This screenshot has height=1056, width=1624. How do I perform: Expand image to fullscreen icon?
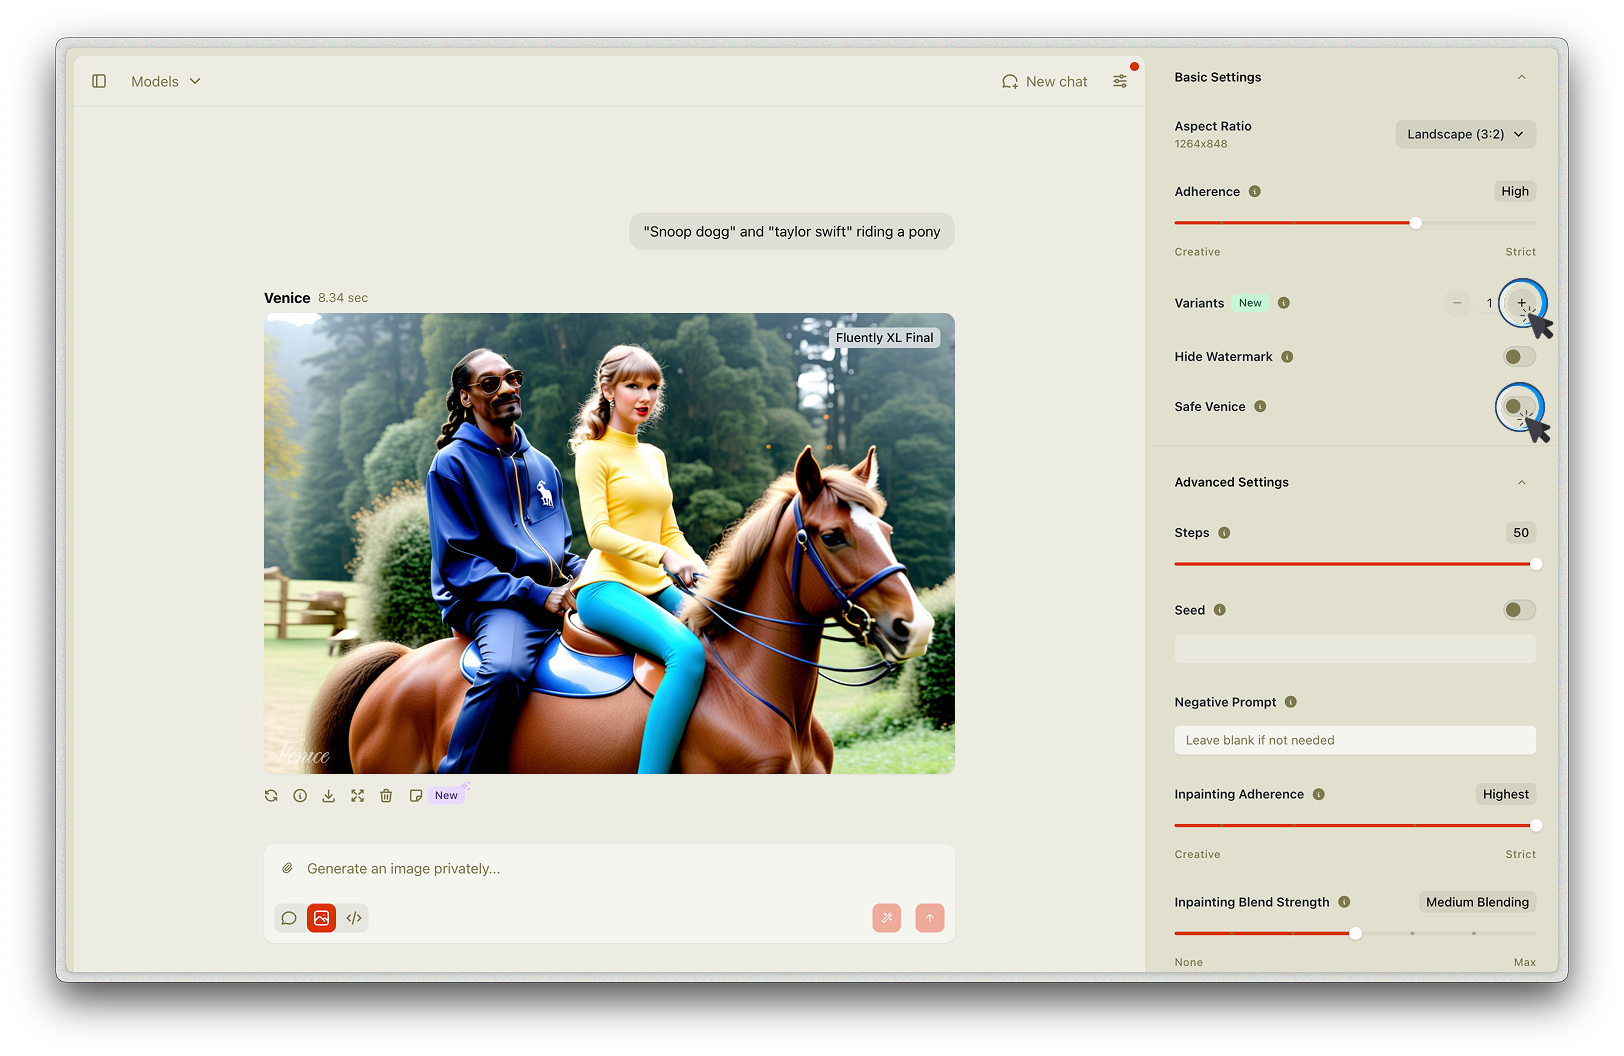pos(357,796)
